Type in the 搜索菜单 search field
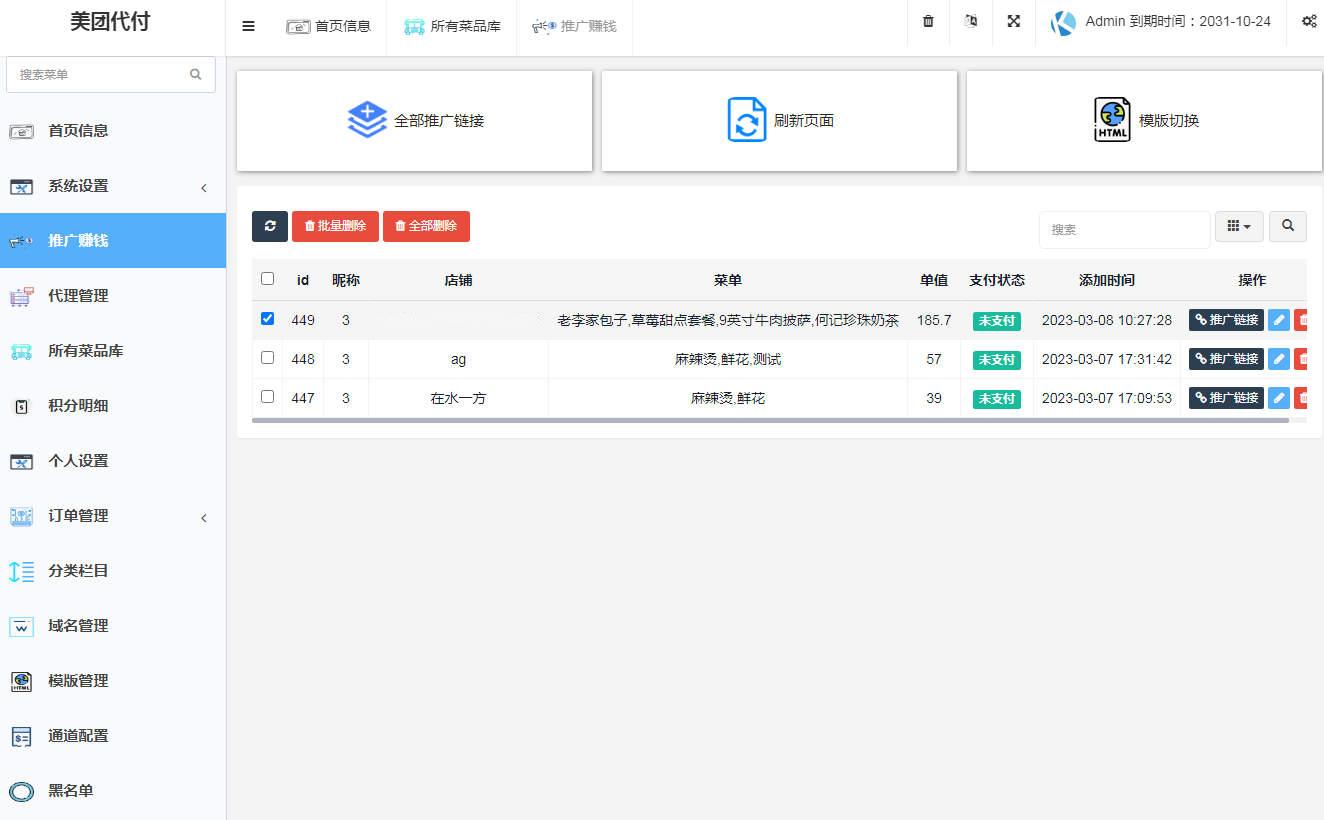This screenshot has width=1324, height=820. (x=100, y=74)
